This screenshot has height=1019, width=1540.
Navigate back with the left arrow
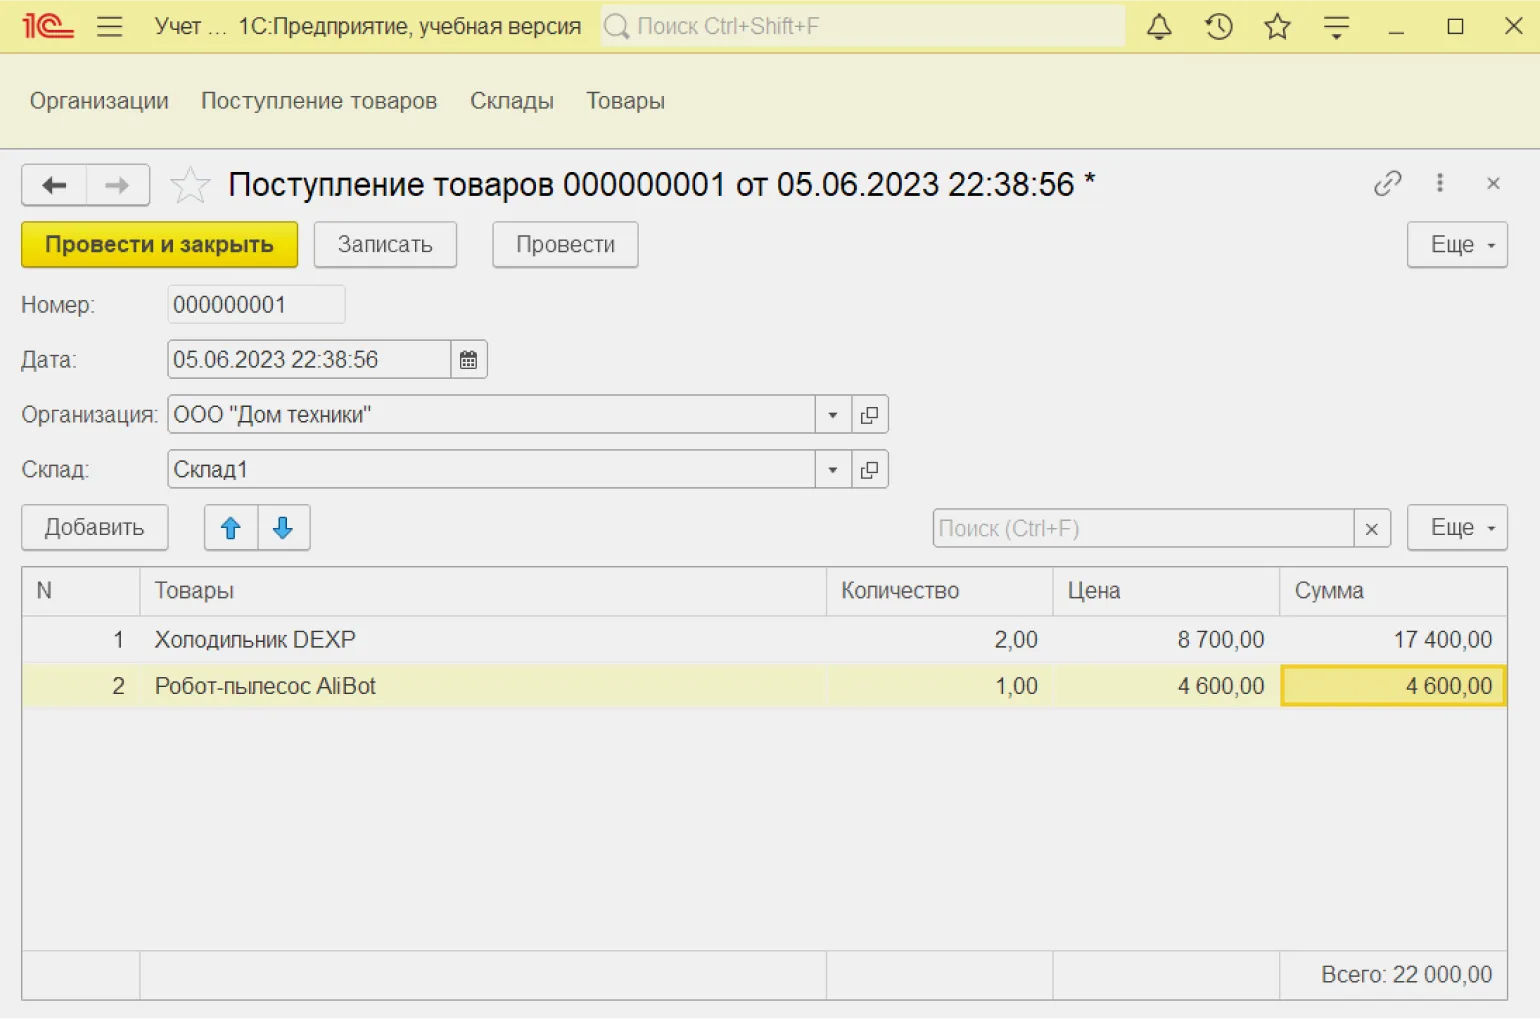[x=55, y=185]
